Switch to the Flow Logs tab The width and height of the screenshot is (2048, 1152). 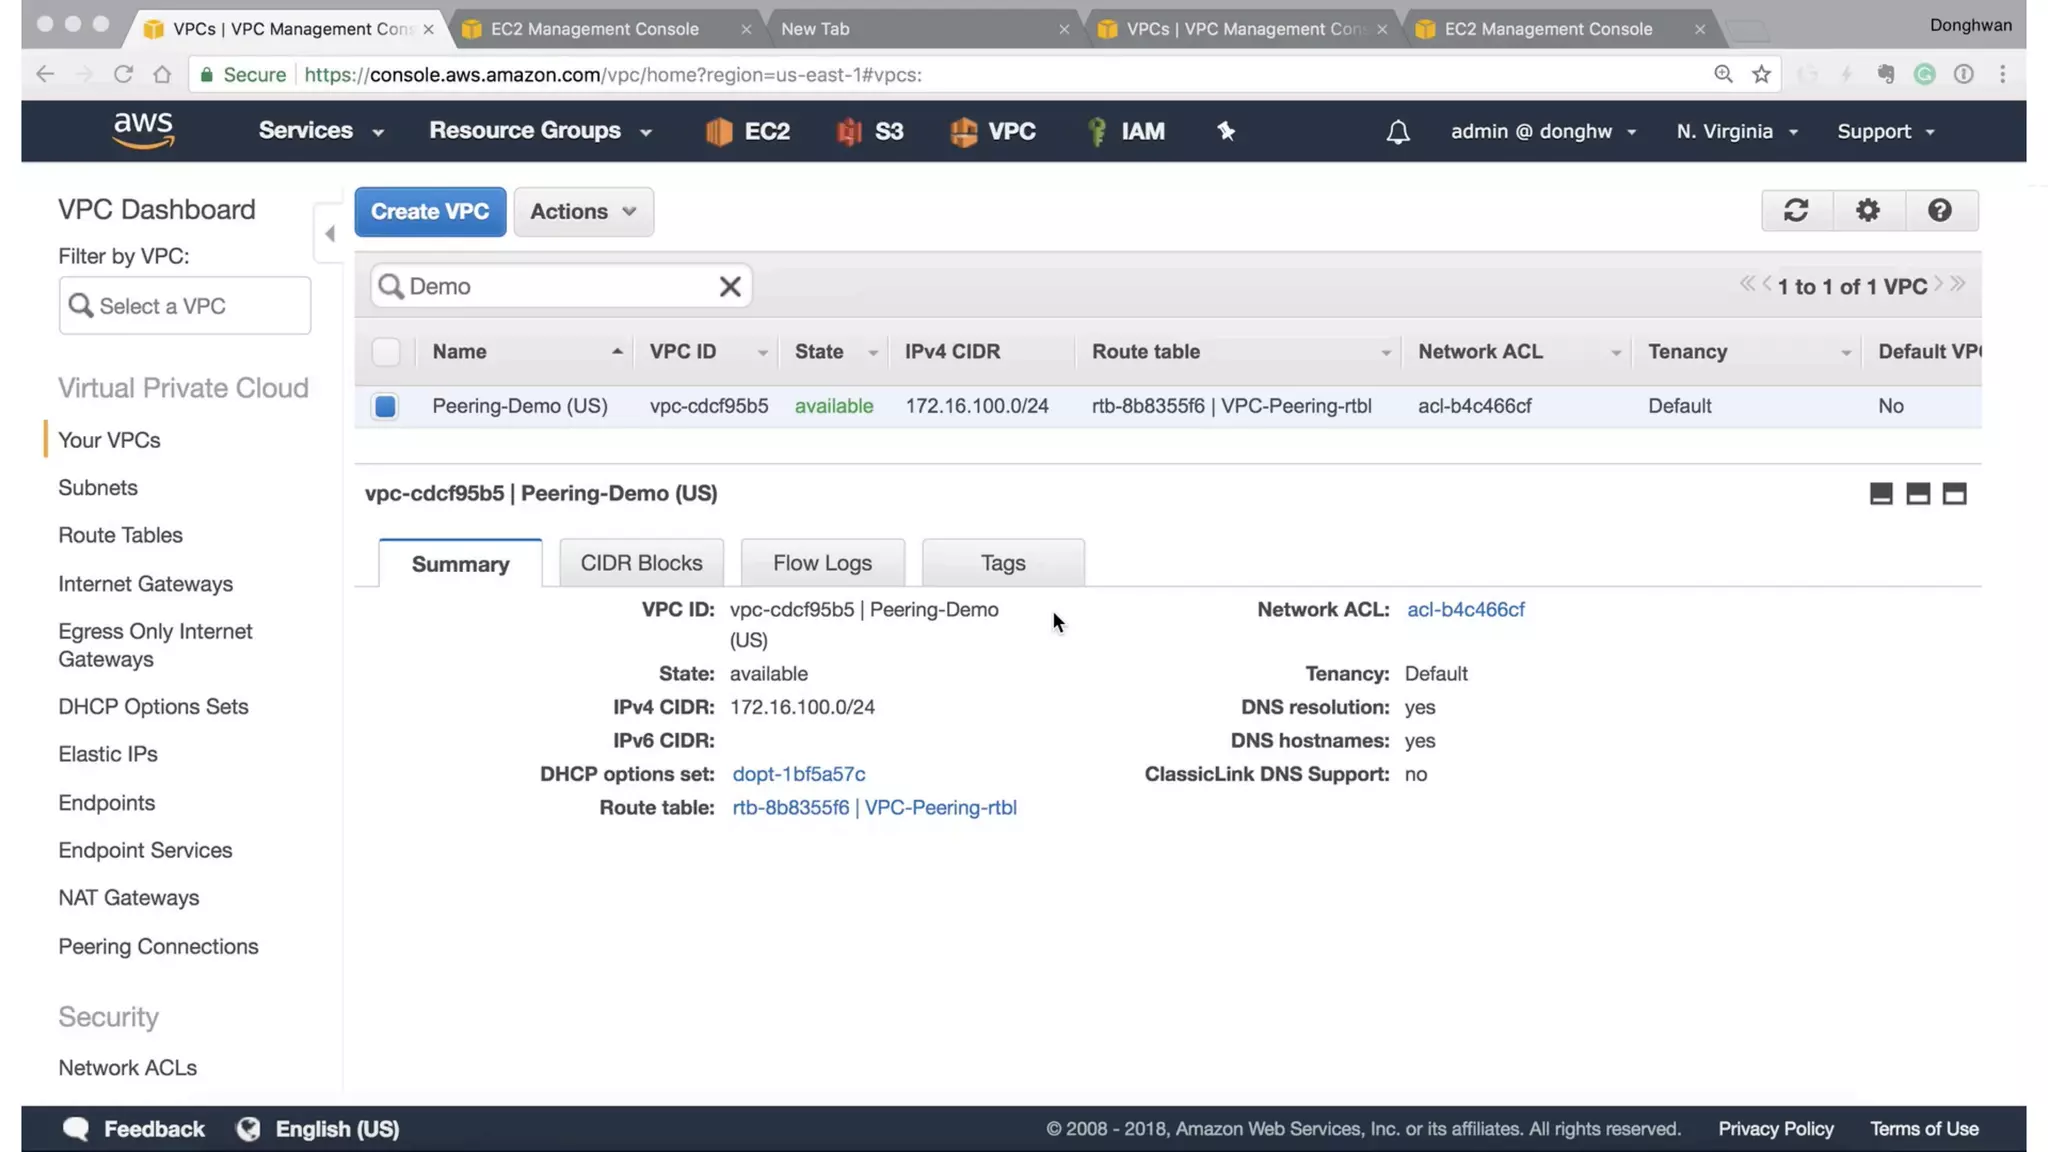[822, 563]
